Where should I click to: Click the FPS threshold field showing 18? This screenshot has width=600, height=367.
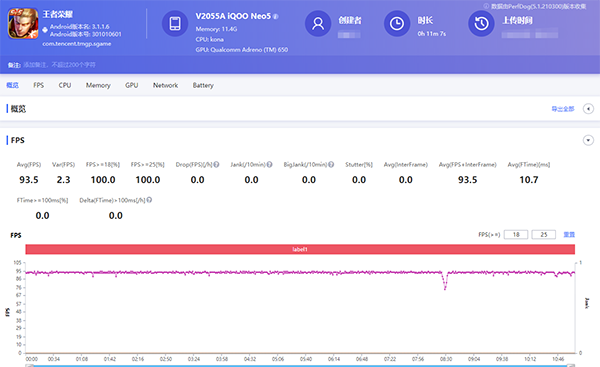click(x=516, y=234)
